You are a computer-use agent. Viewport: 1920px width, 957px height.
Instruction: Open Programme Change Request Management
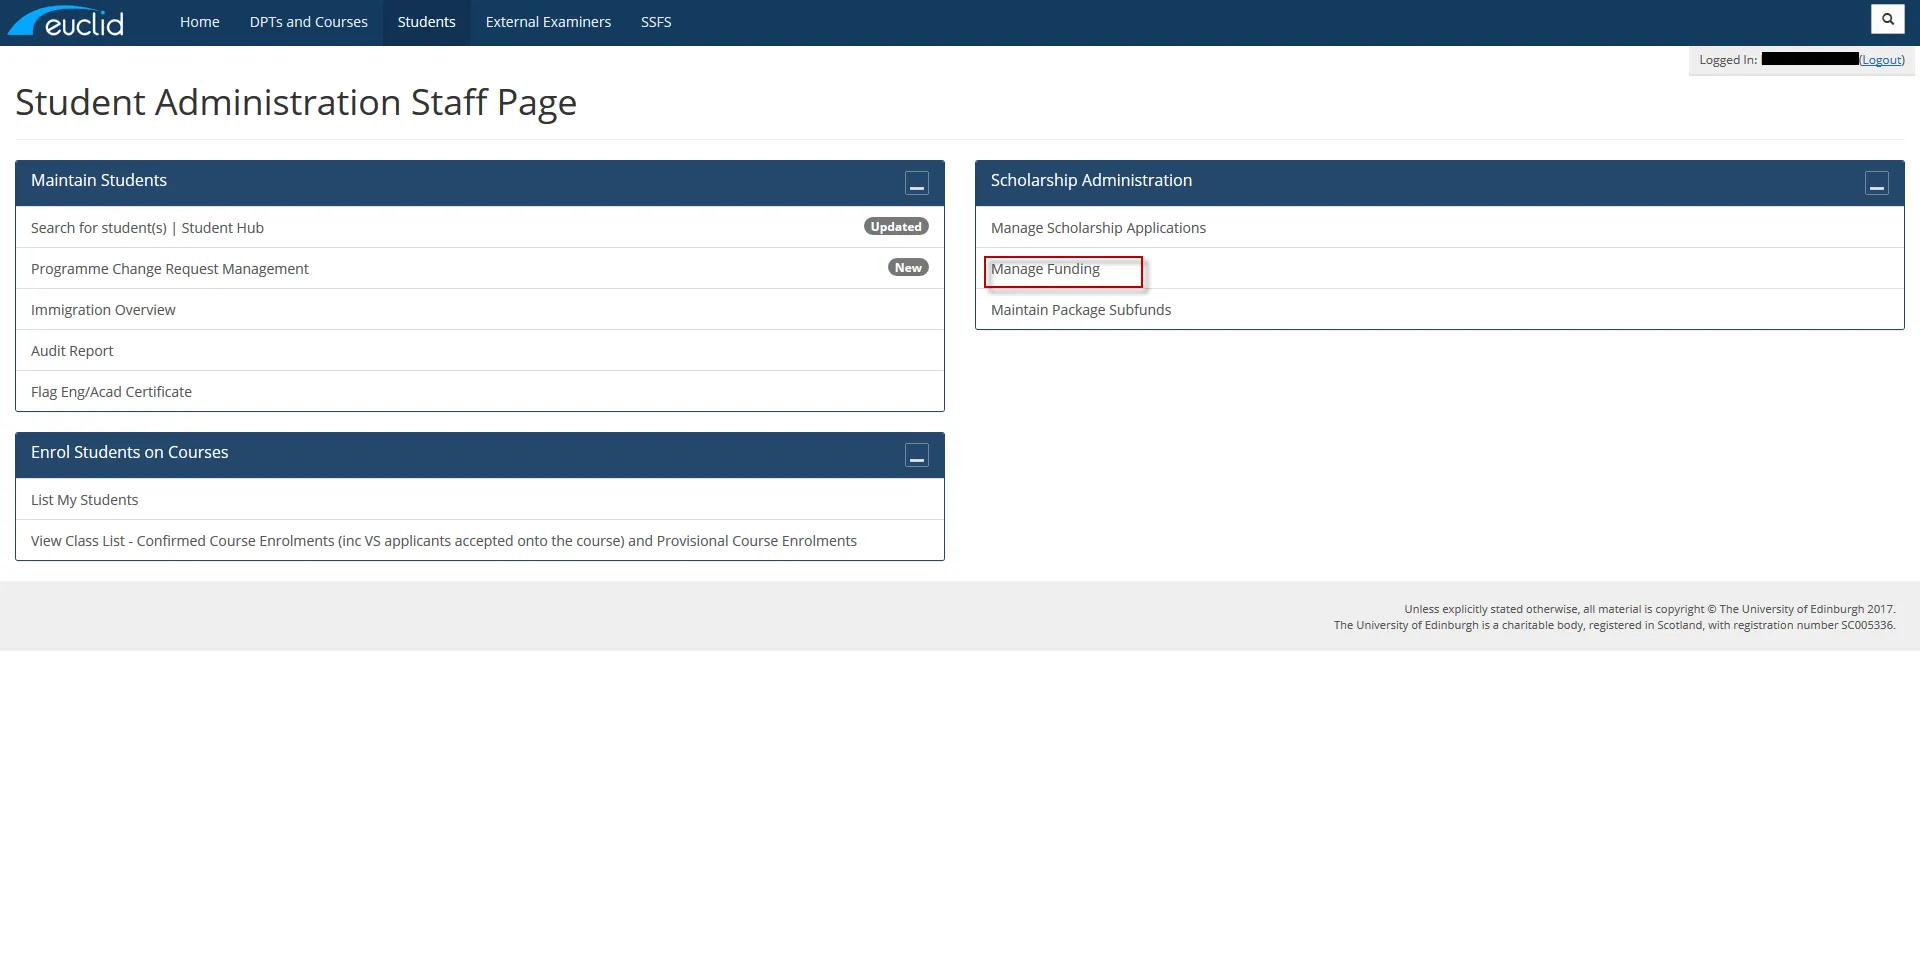169,268
